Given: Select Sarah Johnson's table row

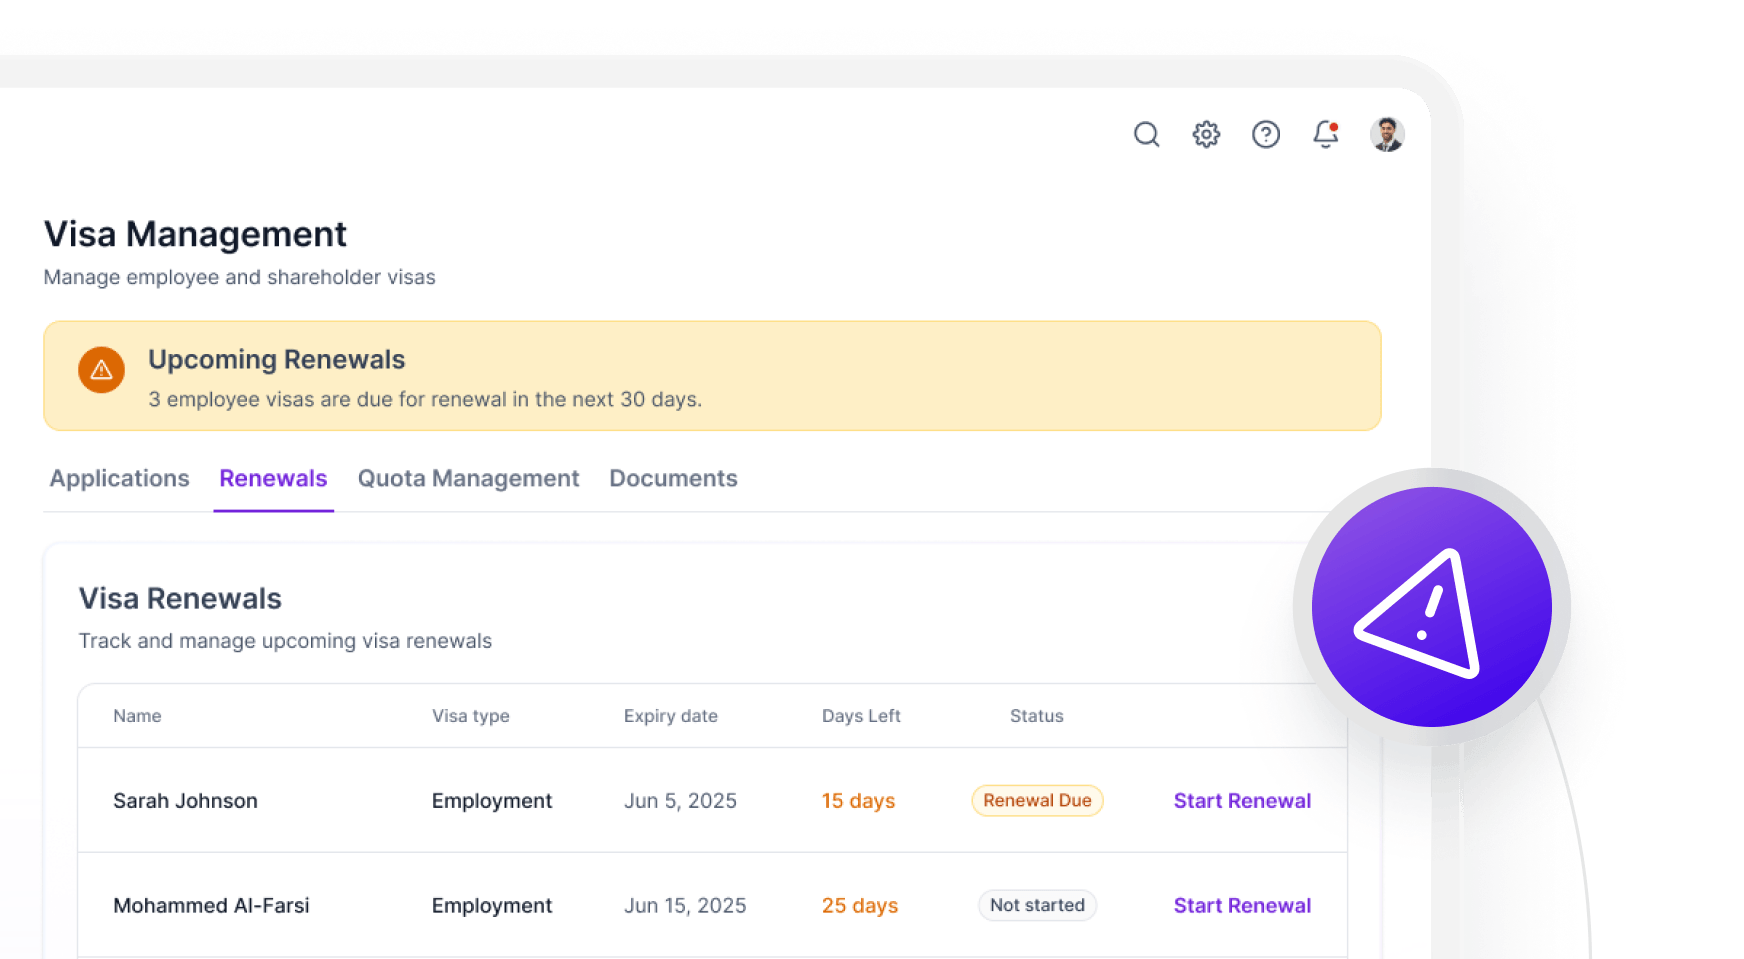Looking at the screenshot, I should tap(600, 800).
